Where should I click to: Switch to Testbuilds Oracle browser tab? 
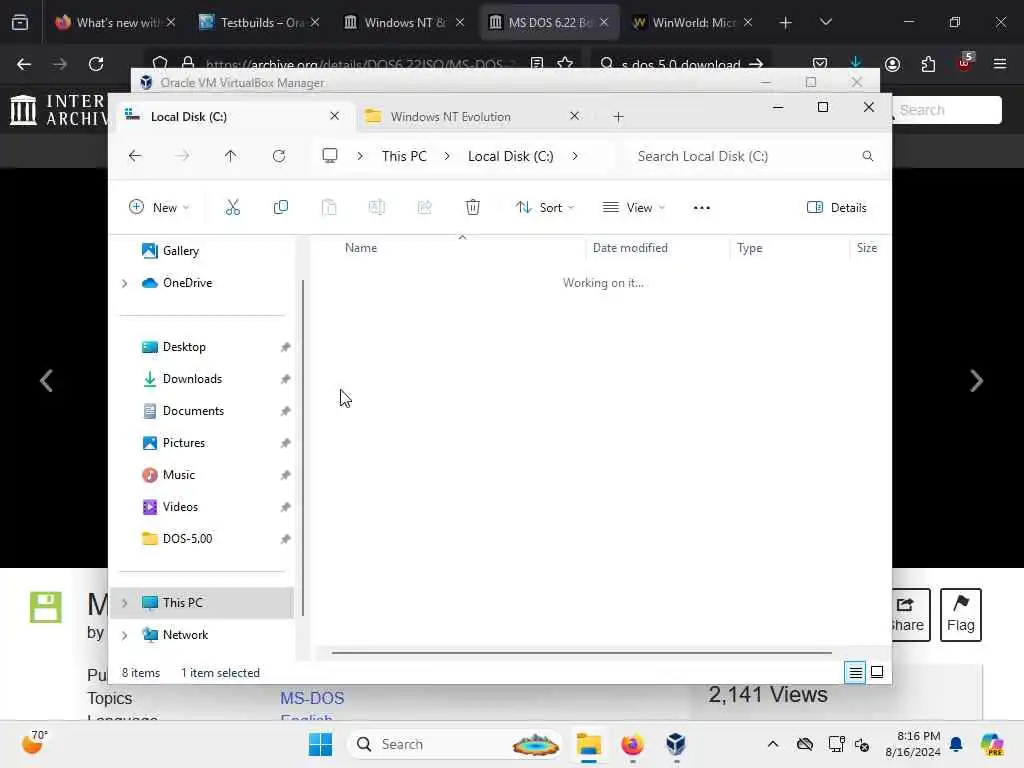tap(260, 23)
